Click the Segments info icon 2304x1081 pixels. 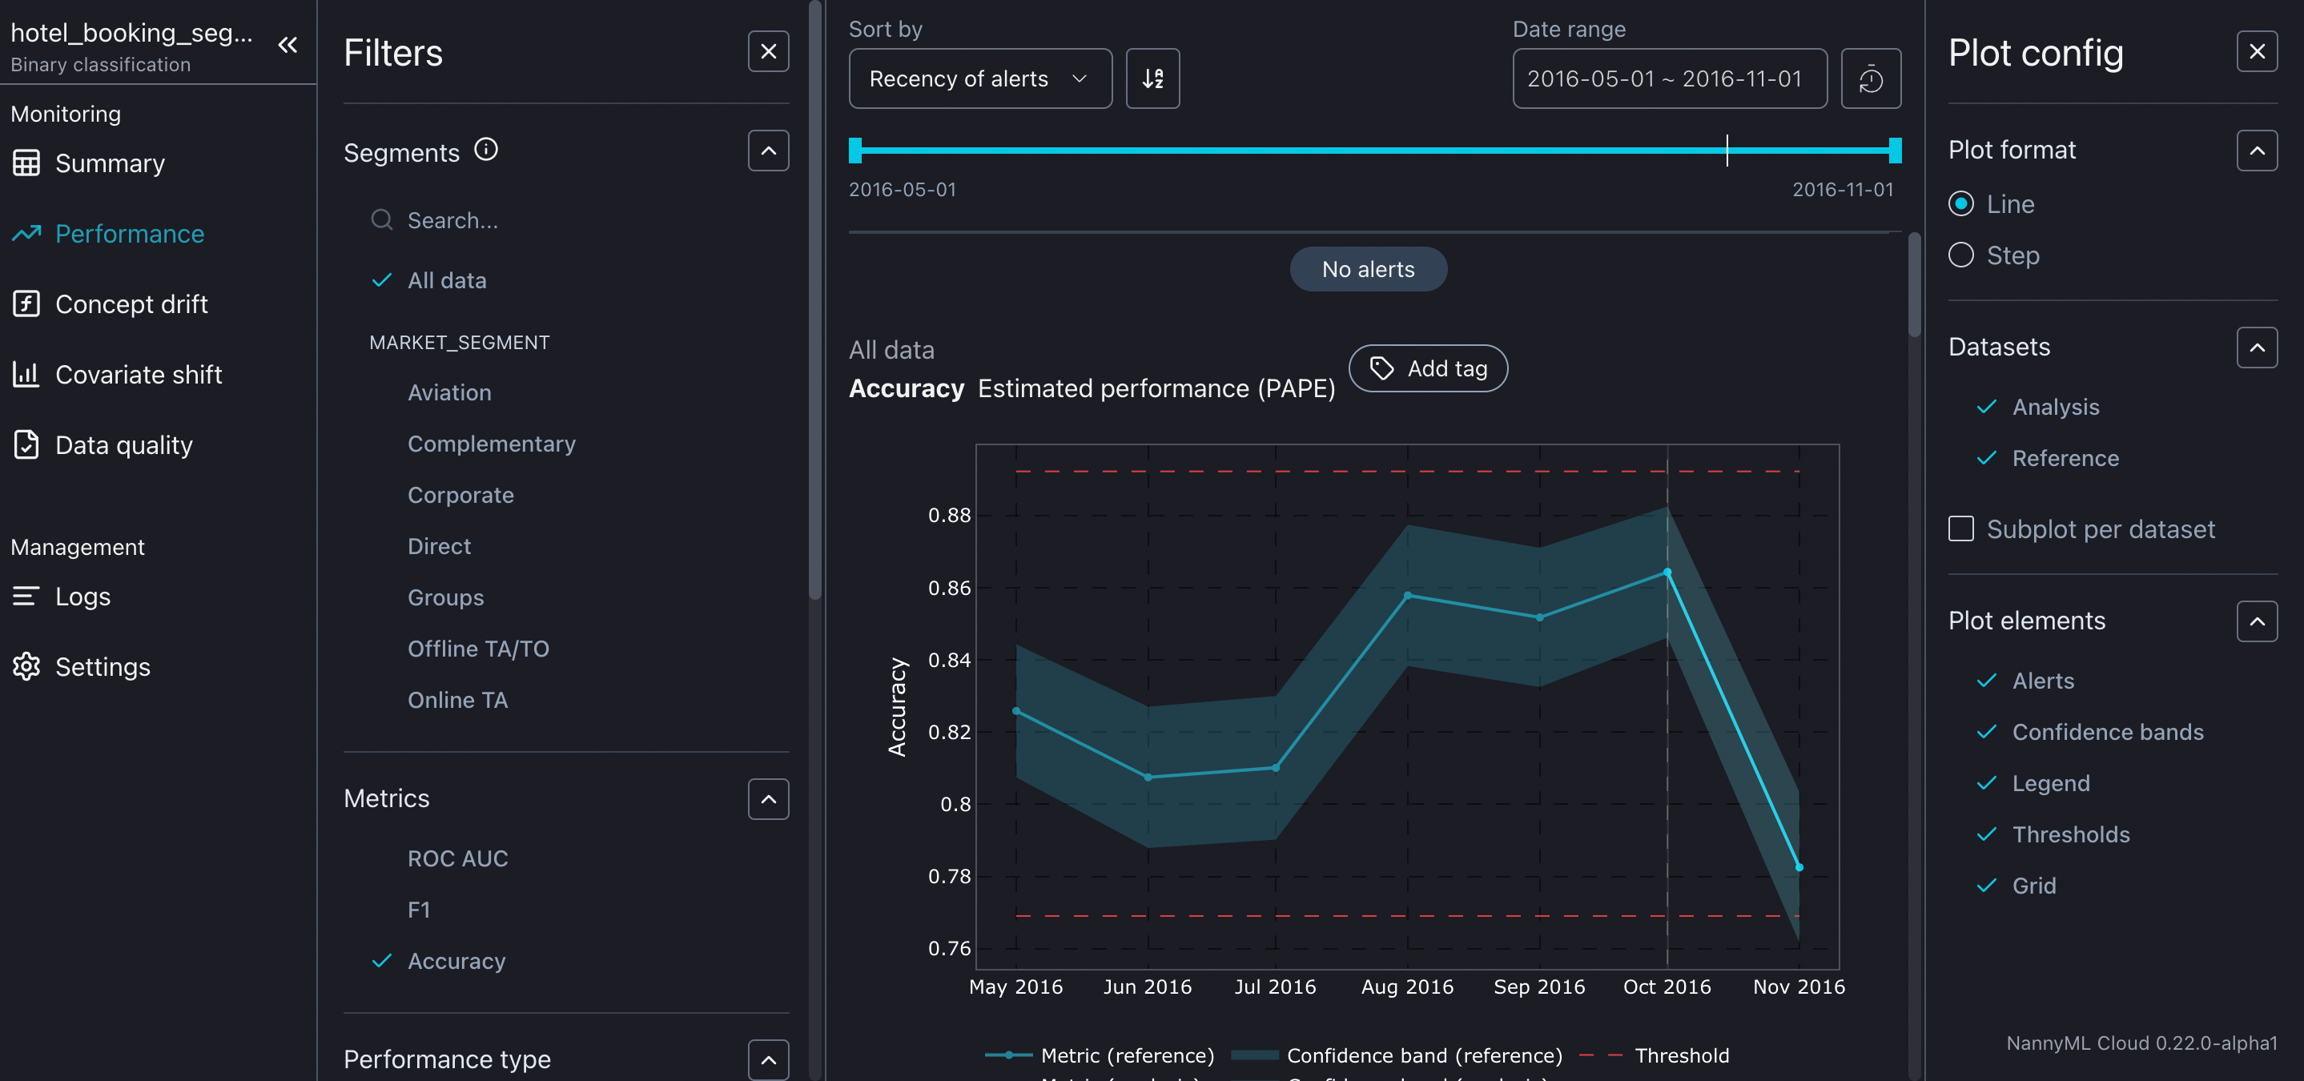click(486, 150)
